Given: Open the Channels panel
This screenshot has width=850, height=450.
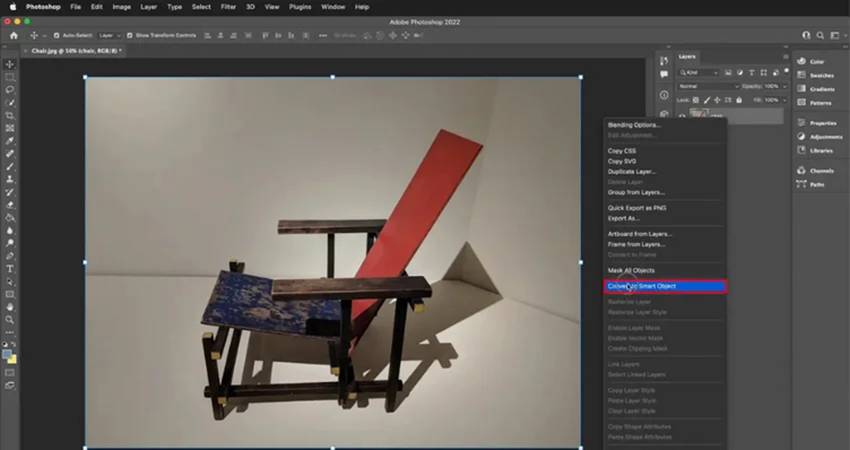Looking at the screenshot, I should [x=815, y=171].
